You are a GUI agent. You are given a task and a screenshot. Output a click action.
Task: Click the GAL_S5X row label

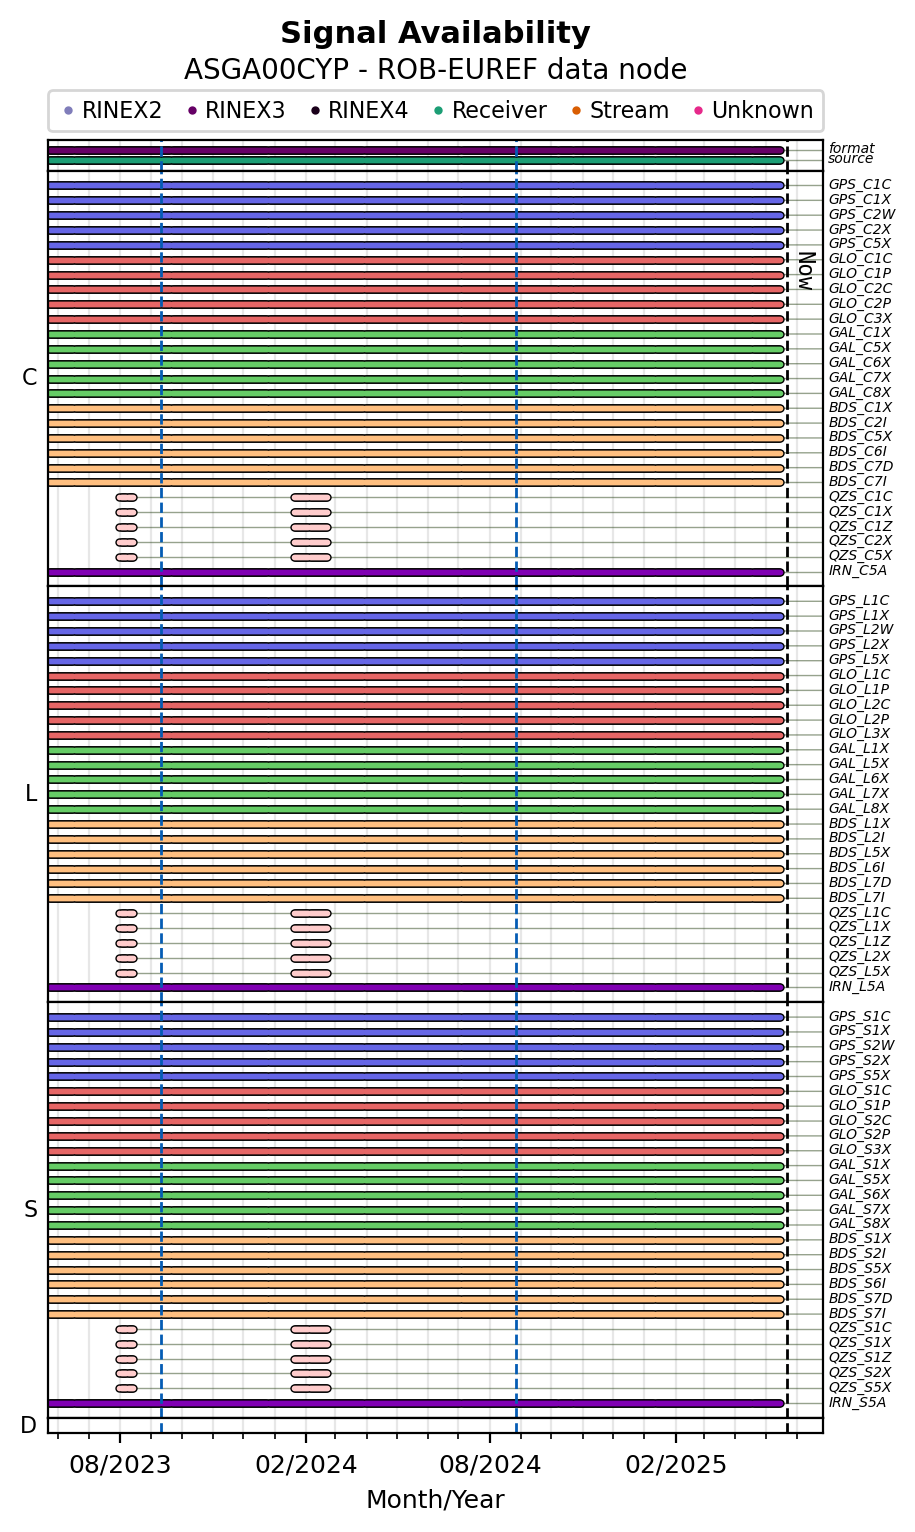click(859, 1180)
